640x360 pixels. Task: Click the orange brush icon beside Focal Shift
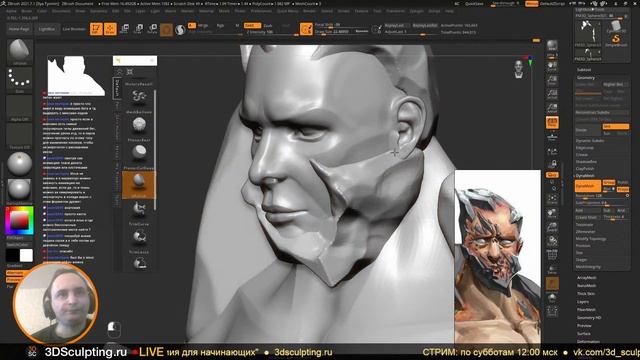[306, 29]
